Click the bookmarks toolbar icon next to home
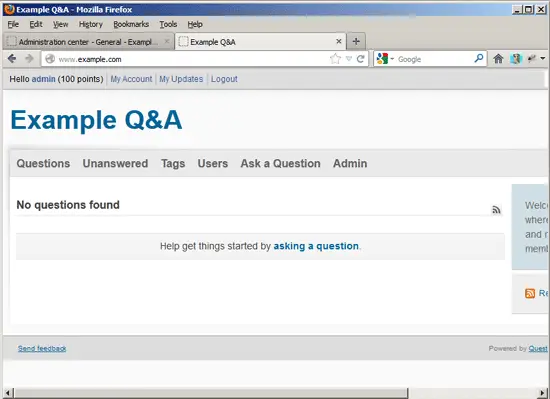 (x=516, y=59)
